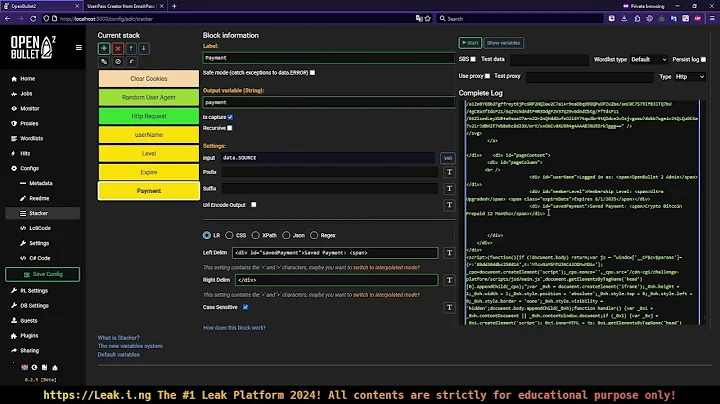Delete the selected block with red X
Viewport: 720px width, 404px height.
118,48
